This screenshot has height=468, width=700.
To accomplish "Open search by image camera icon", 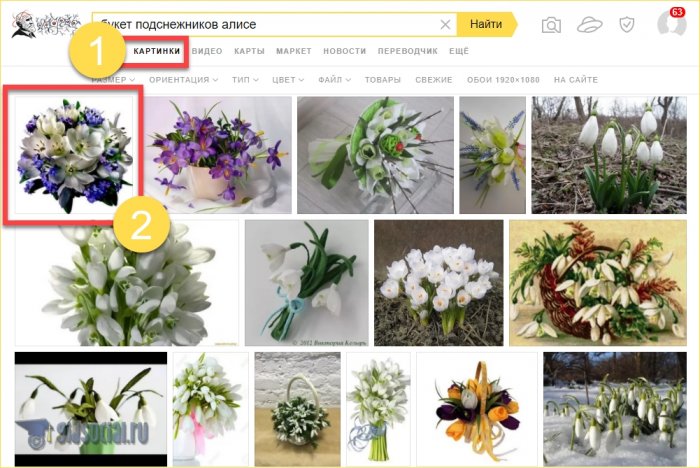I will (x=551, y=25).
